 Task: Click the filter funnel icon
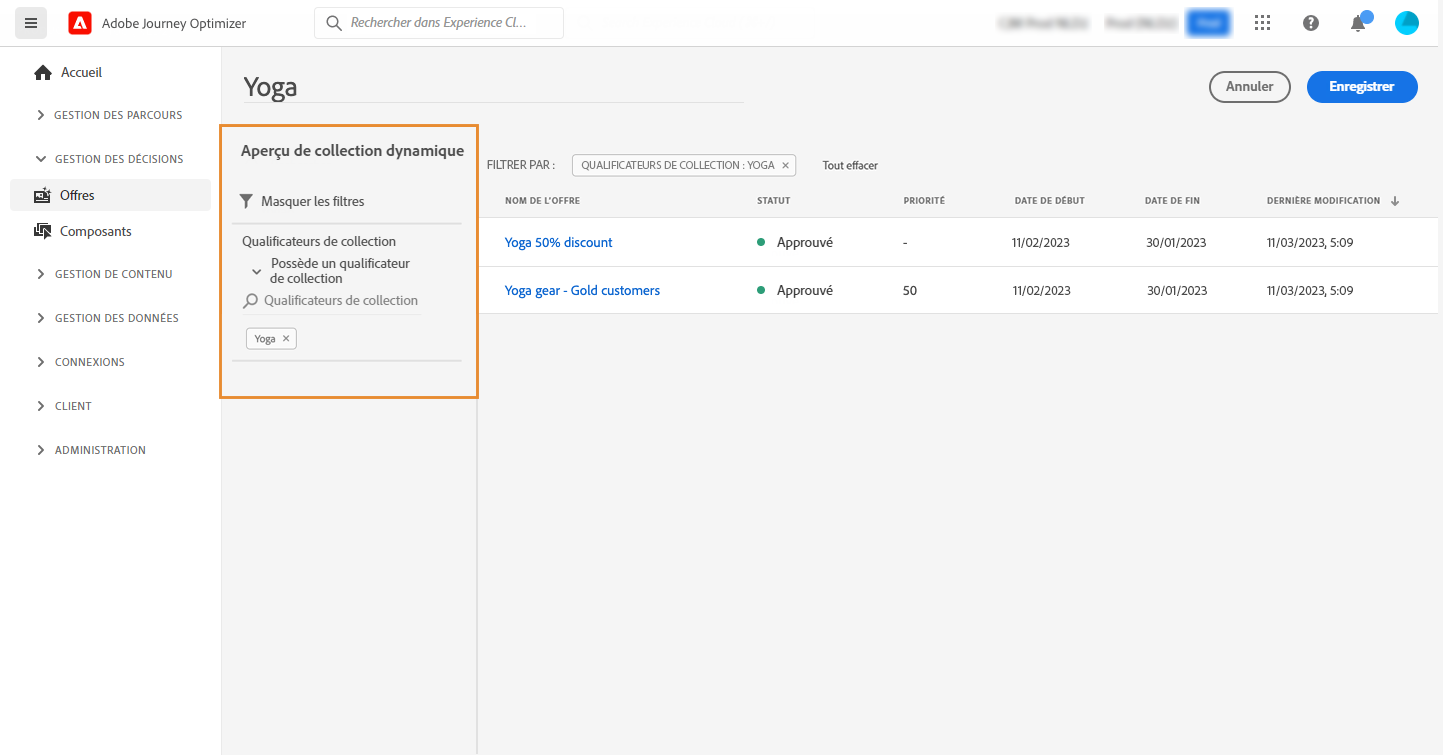[x=247, y=201]
